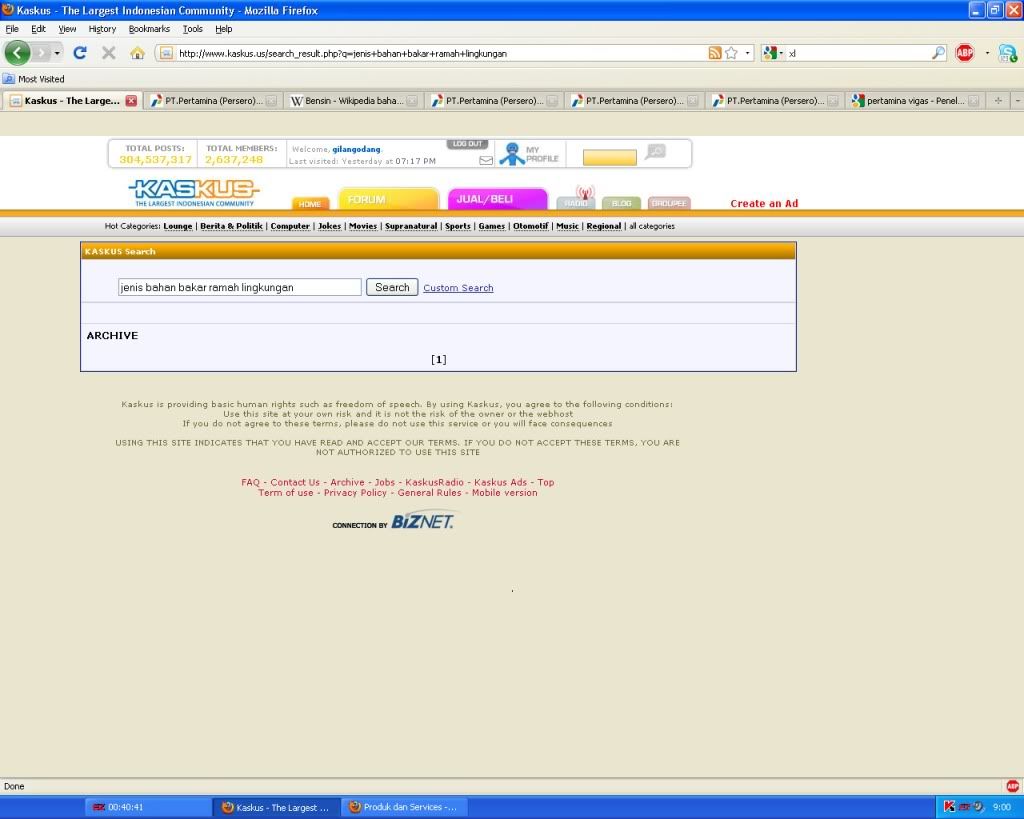The height and width of the screenshot is (819, 1024).
Task: Go back using the green Back arrow
Action: pos(18,53)
